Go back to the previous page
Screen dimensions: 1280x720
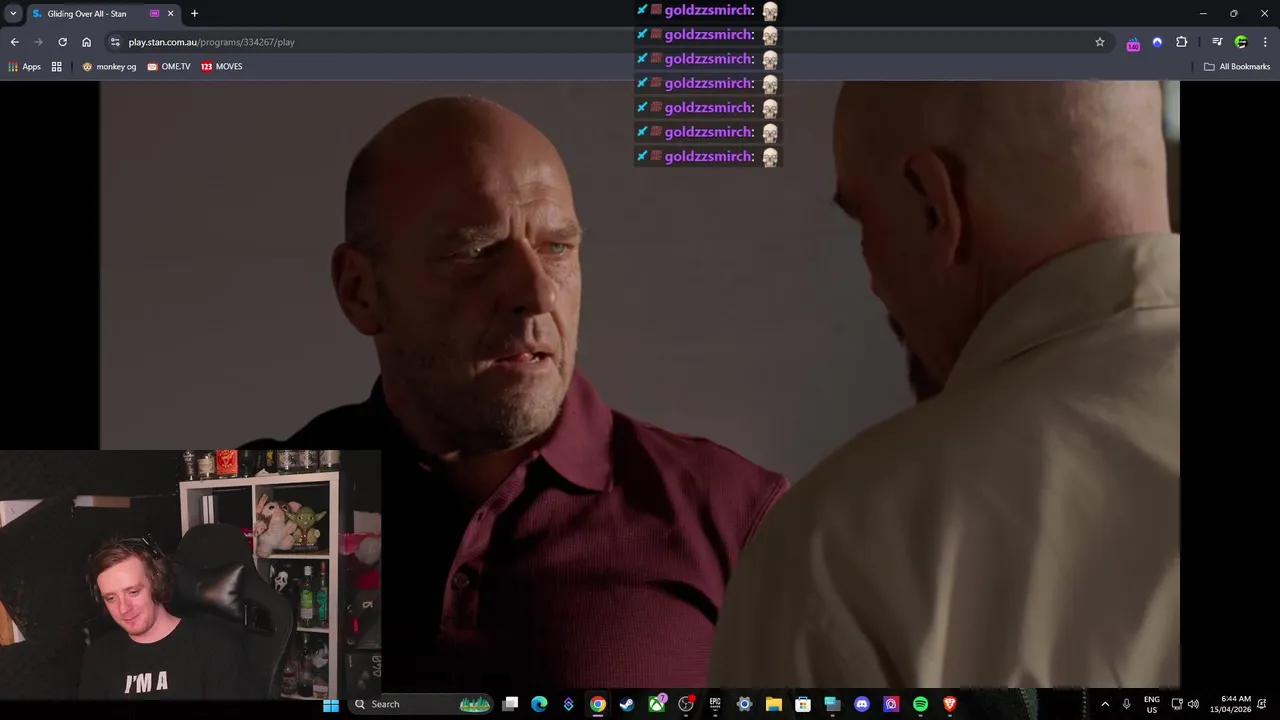pyautogui.click(x=14, y=42)
